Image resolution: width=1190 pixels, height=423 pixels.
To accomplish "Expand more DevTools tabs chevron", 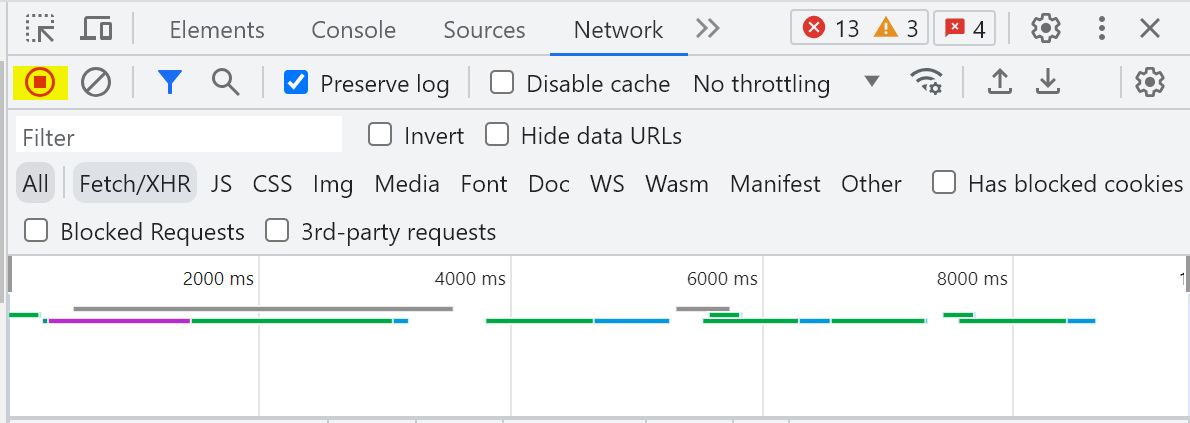I will pos(707,29).
